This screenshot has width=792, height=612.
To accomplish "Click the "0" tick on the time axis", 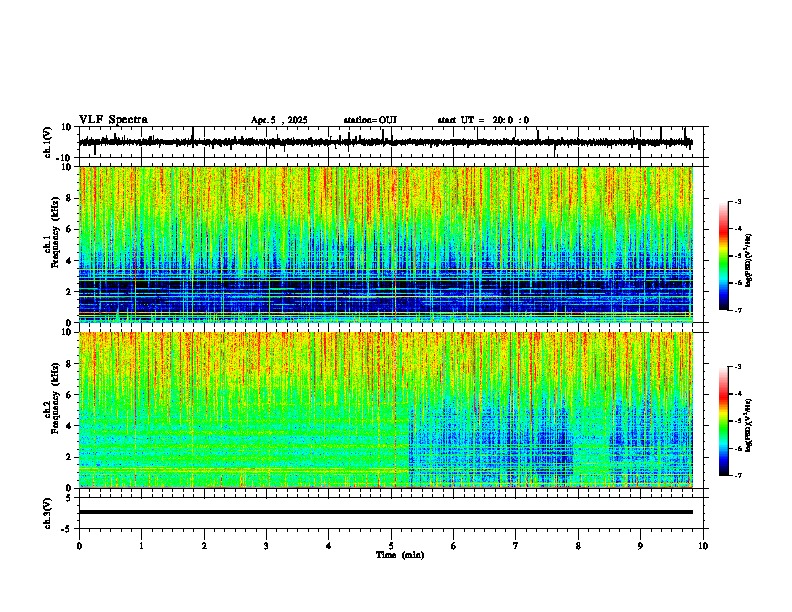I will tap(79, 546).
